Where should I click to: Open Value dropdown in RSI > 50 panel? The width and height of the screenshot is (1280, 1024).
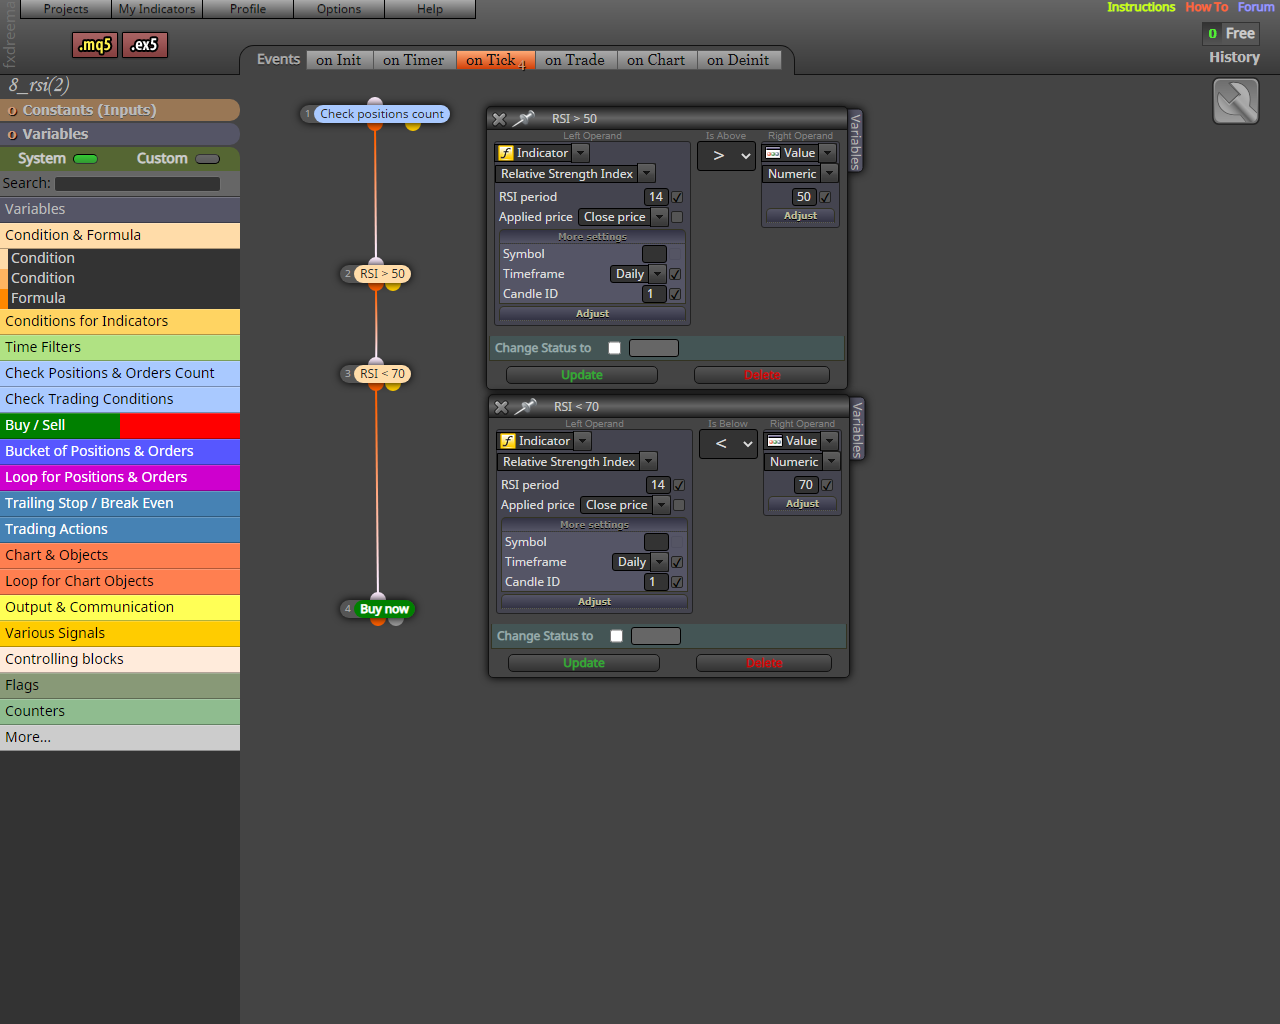[x=827, y=153]
